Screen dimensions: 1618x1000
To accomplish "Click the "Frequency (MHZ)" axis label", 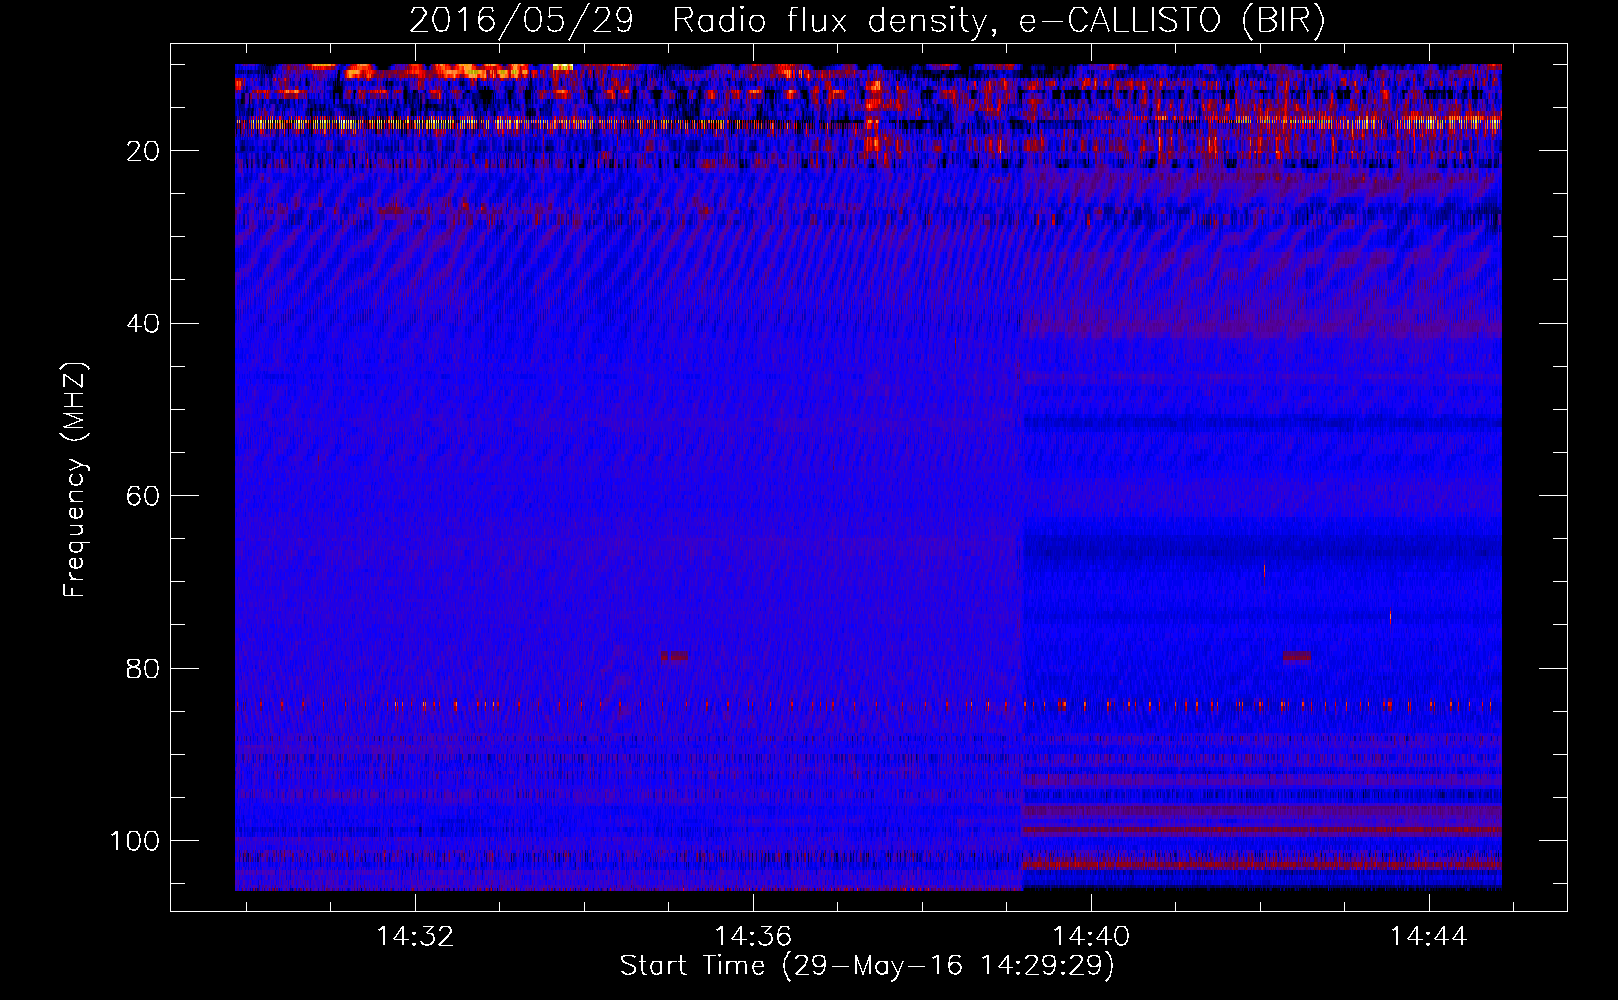I will [x=75, y=480].
